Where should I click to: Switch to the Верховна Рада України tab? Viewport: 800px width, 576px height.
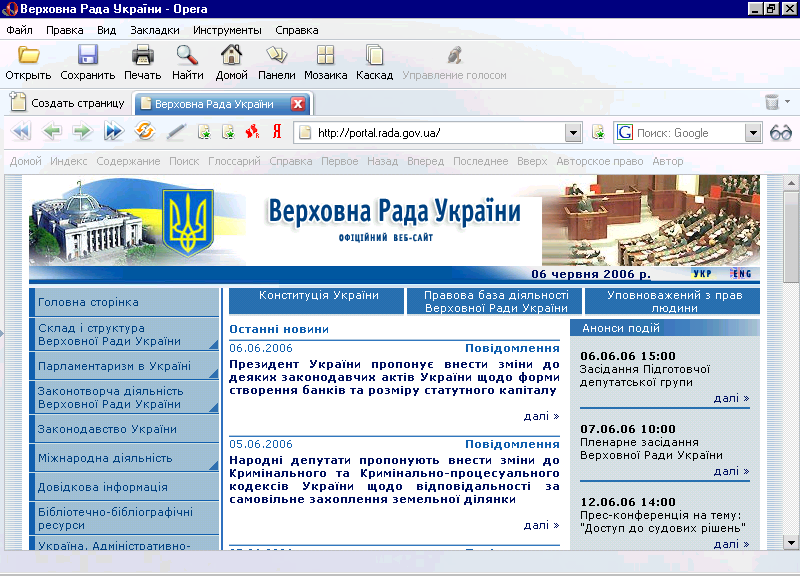pyautogui.click(x=214, y=104)
